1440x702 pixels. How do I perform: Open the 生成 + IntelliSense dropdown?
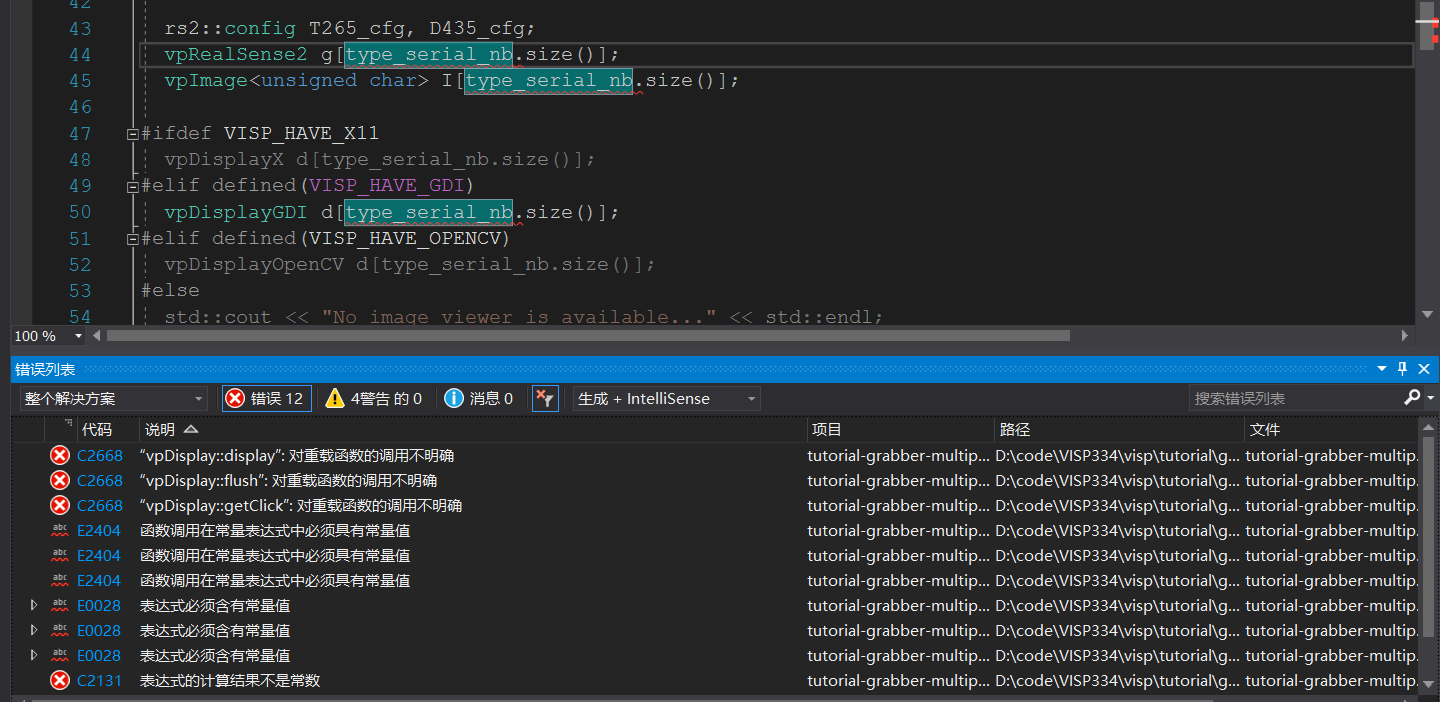point(666,398)
